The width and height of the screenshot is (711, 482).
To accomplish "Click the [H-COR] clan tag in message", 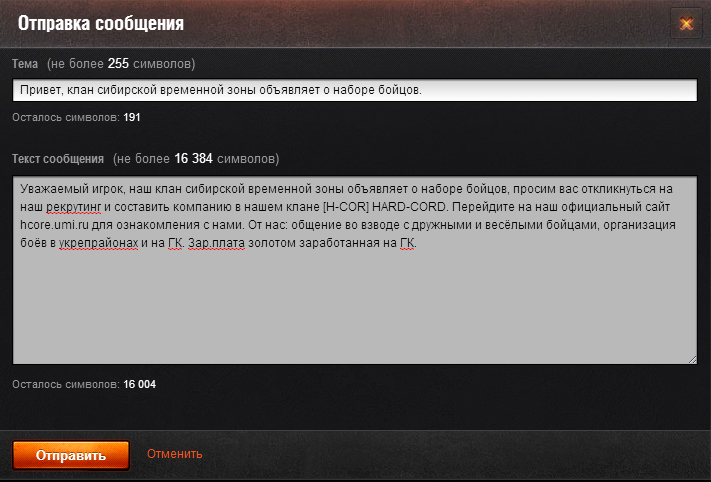I will pos(346,207).
